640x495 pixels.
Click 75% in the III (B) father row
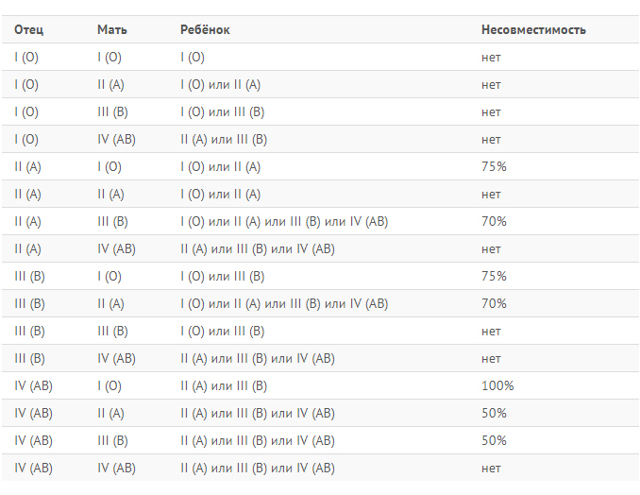[x=494, y=276]
